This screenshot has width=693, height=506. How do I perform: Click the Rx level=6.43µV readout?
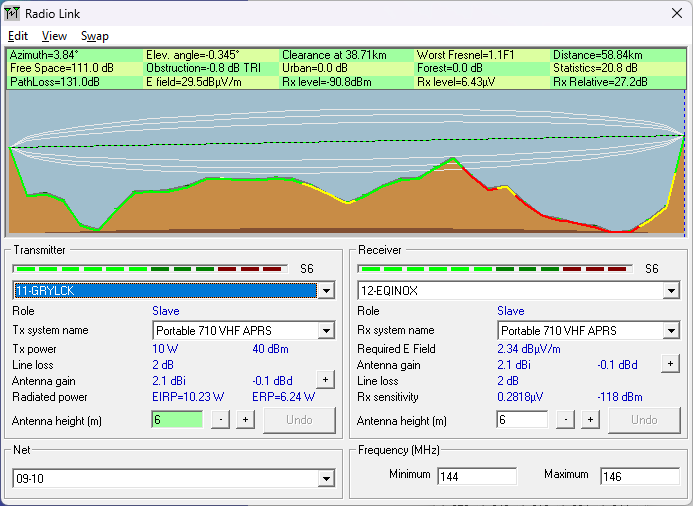[456, 82]
